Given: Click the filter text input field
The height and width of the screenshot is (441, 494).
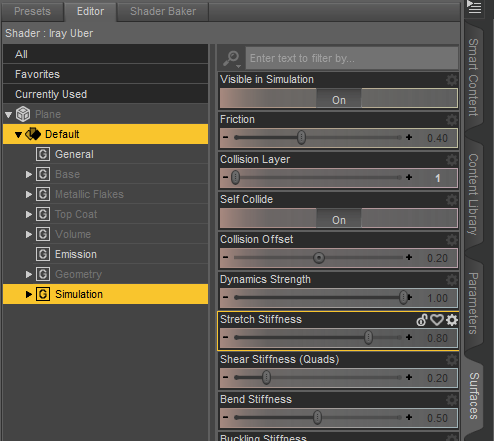Looking at the screenshot, I should coord(352,58).
